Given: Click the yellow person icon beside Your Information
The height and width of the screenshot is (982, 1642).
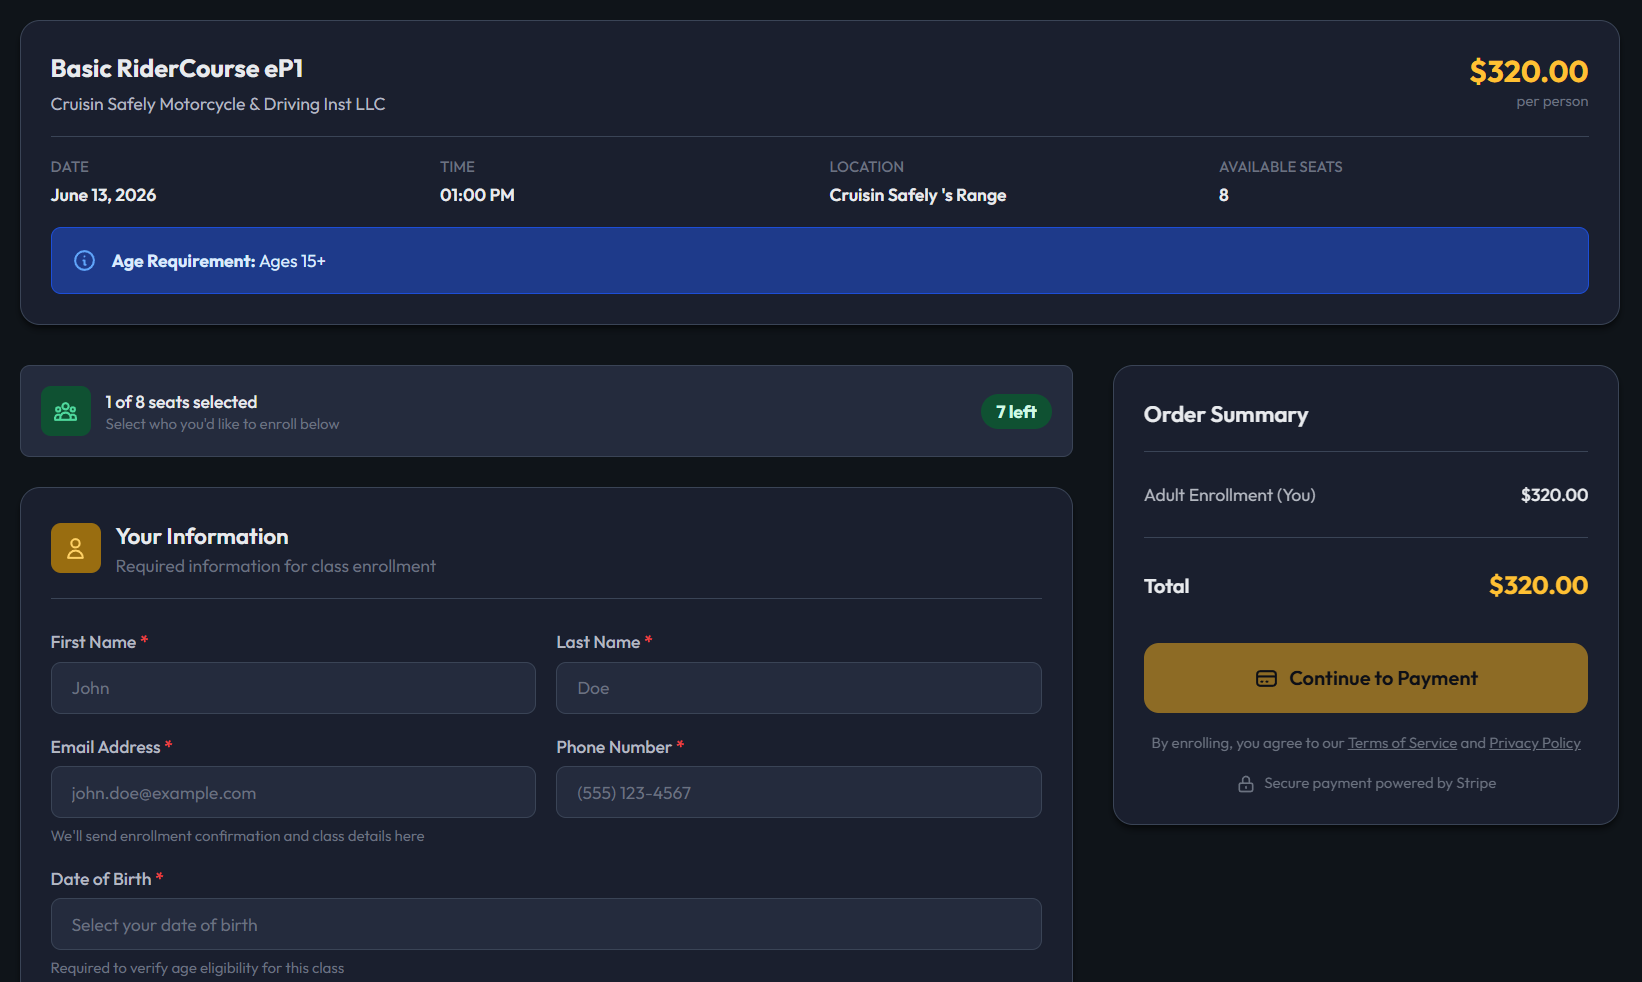Looking at the screenshot, I should [76, 548].
